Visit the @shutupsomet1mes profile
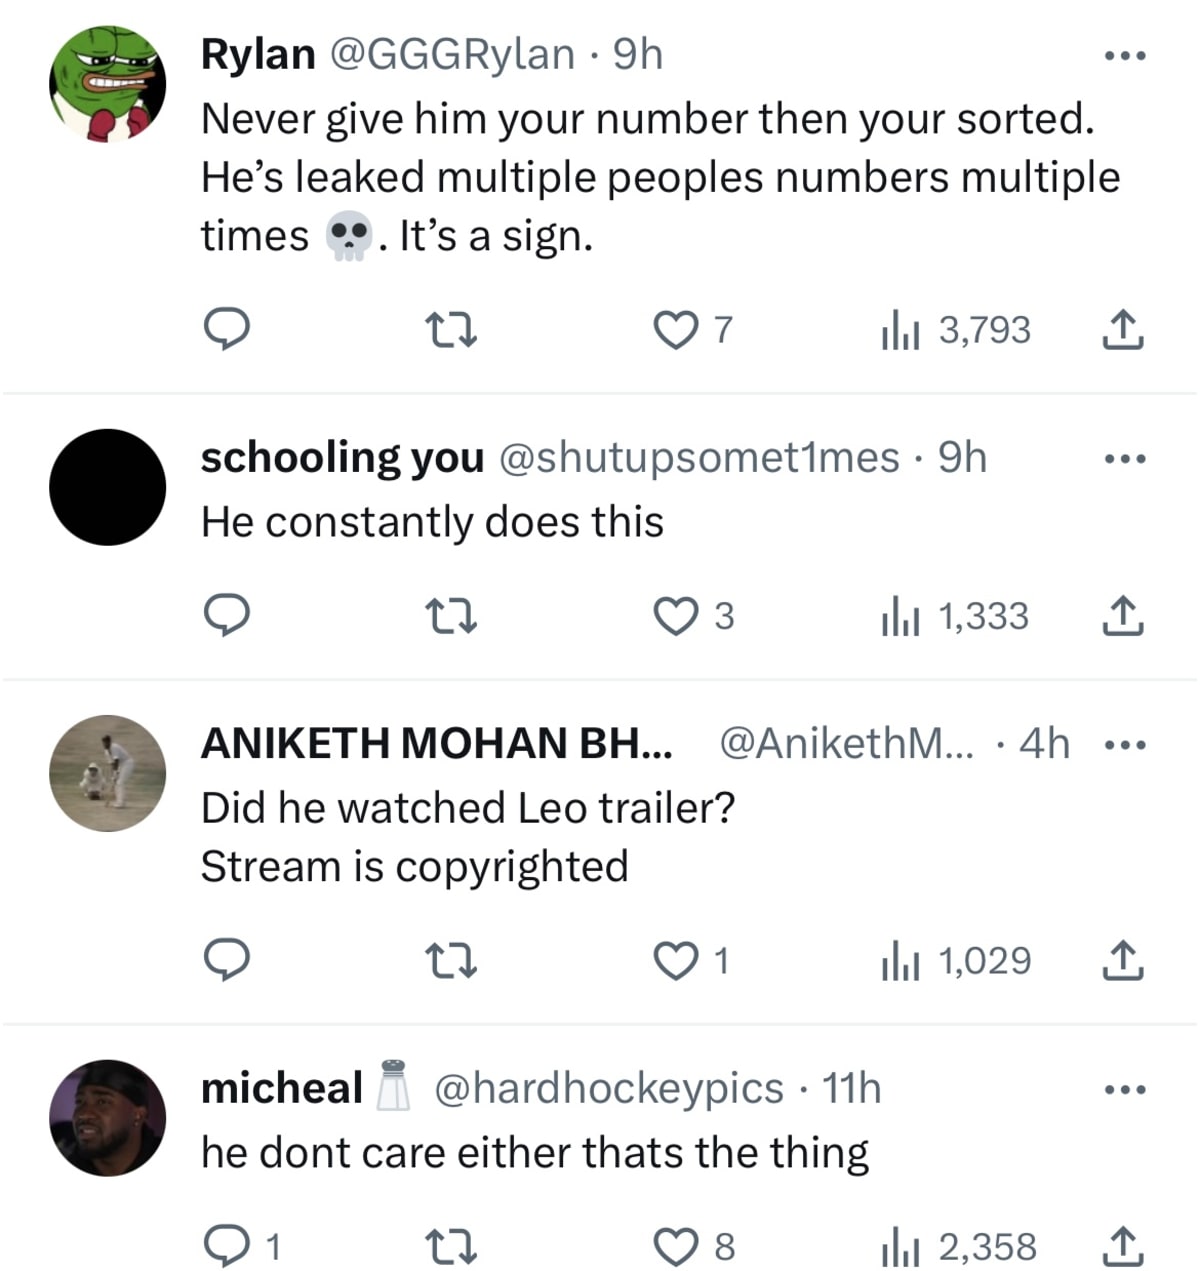The width and height of the screenshot is (1200, 1271). click(x=698, y=457)
